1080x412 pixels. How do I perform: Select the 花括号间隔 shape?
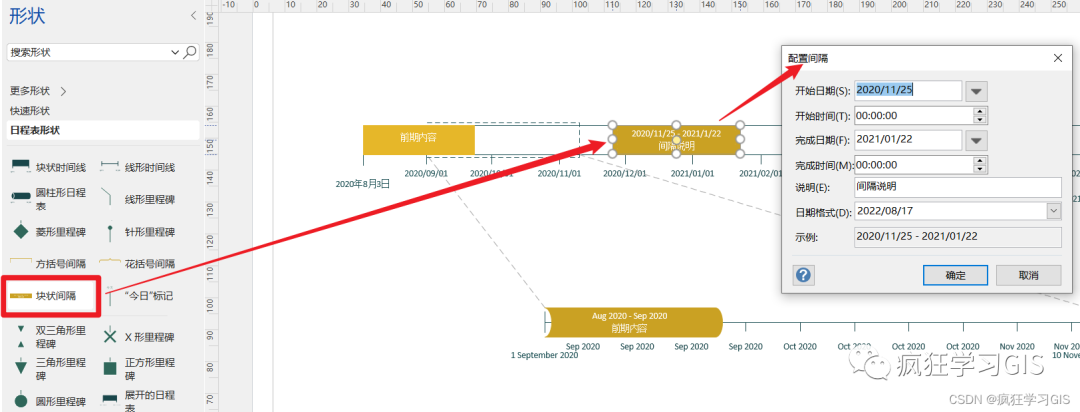click(138, 263)
